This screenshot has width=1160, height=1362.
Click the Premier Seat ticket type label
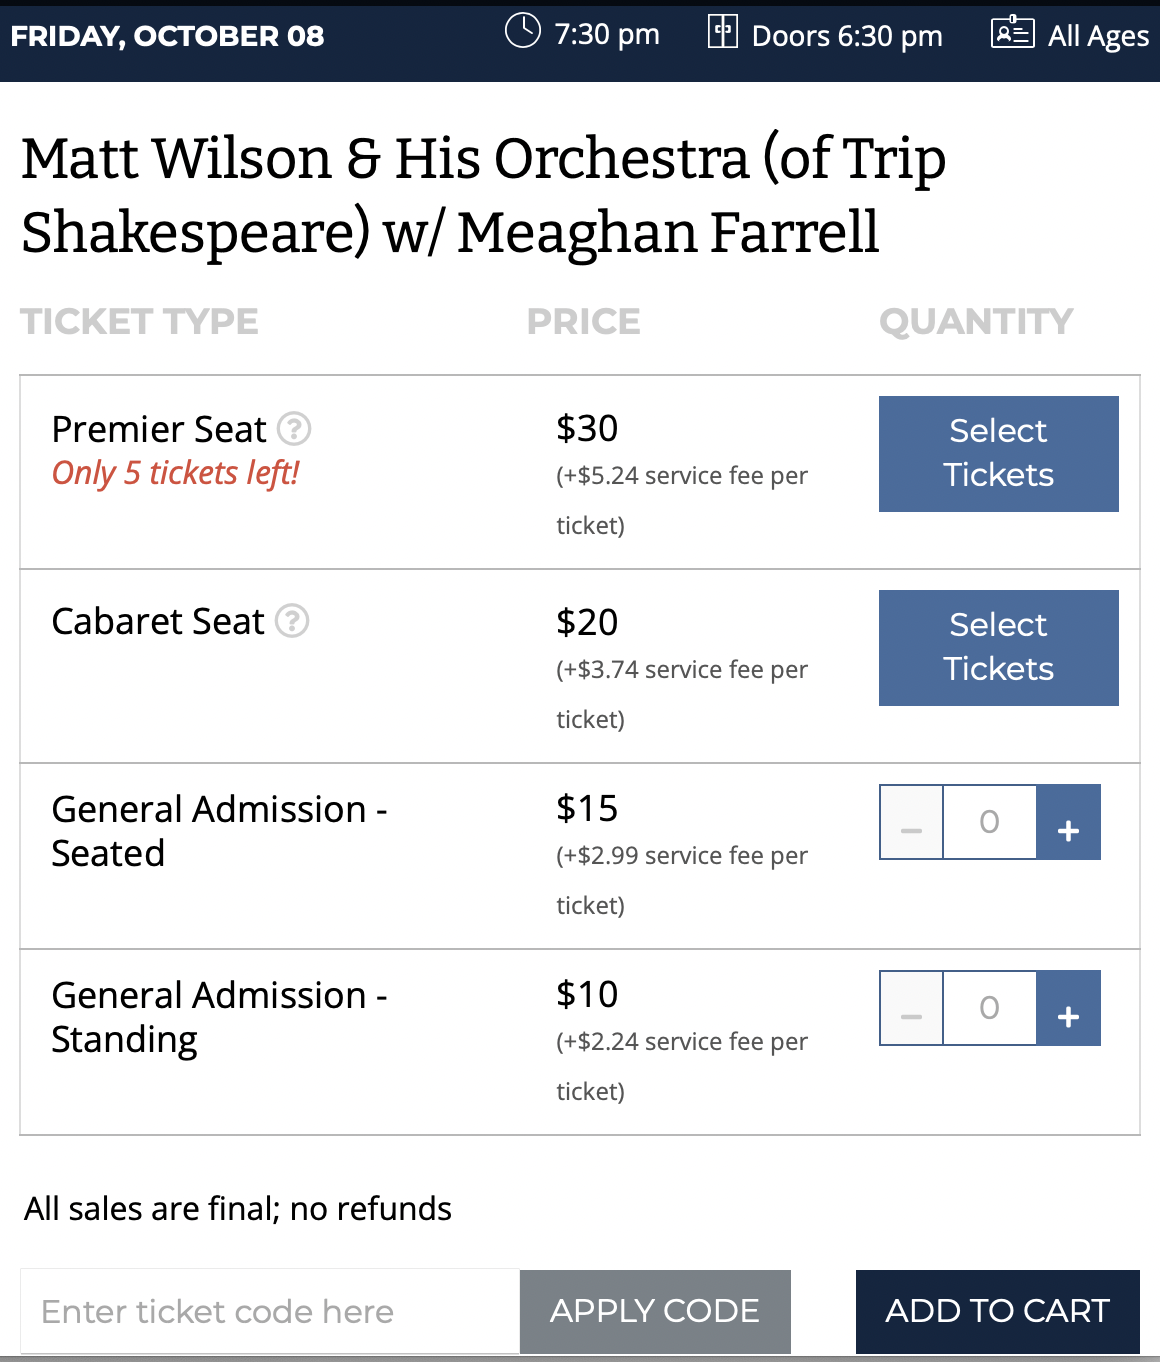[159, 429]
